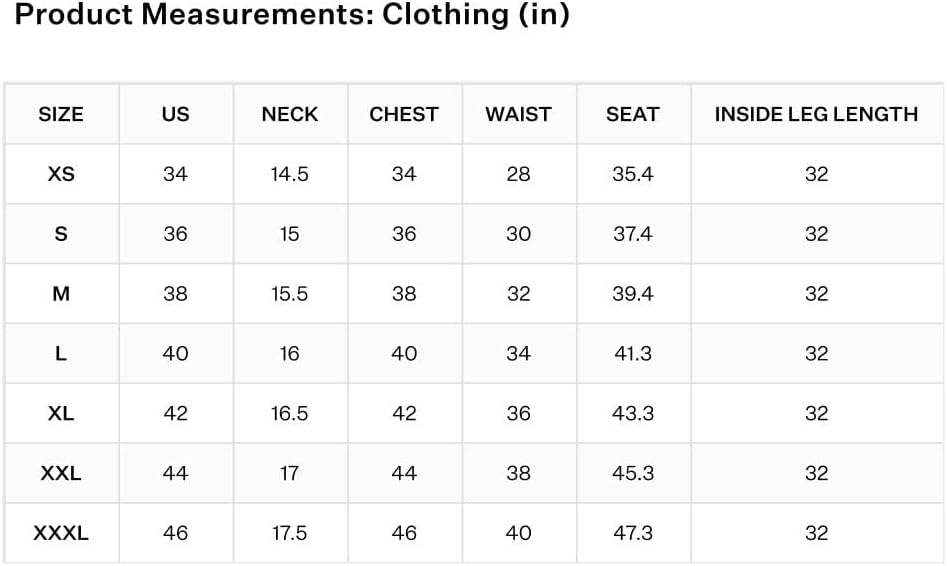The image size is (947, 566).
Task: Click the CHEST column header
Action: pyautogui.click(x=404, y=114)
